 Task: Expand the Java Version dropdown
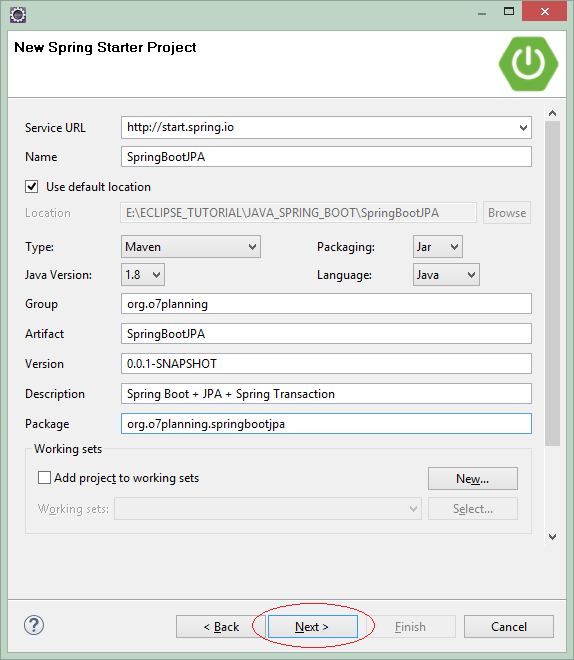tap(143, 275)
